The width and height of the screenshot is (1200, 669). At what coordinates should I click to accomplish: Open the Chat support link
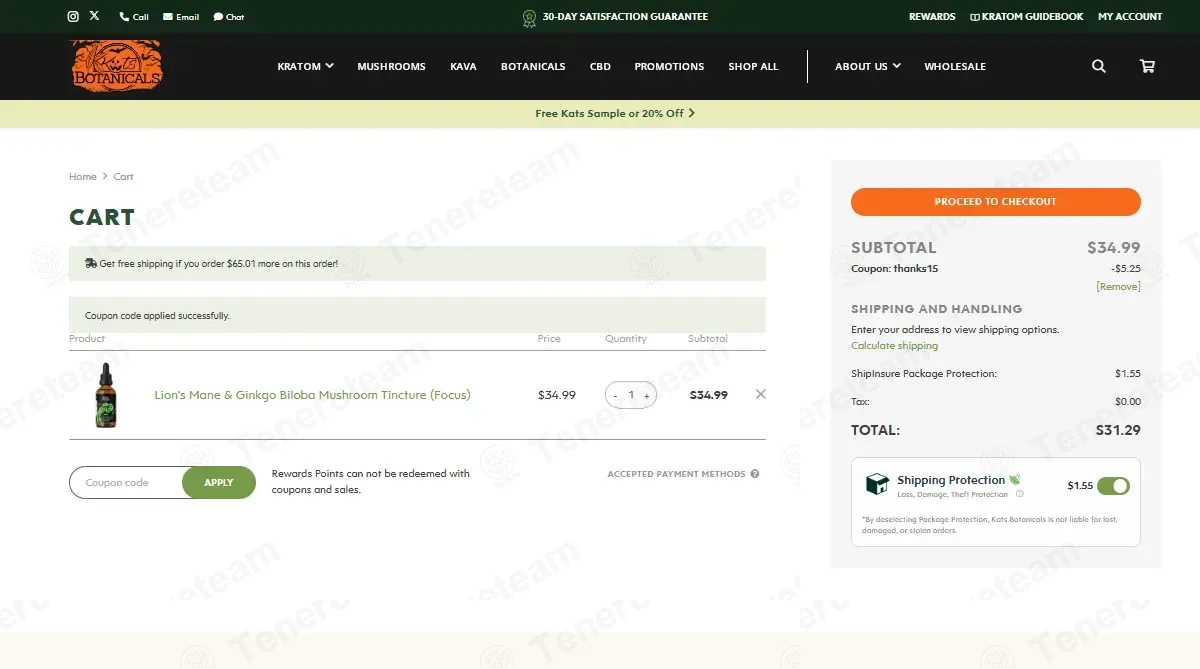[x=229, y=17]
